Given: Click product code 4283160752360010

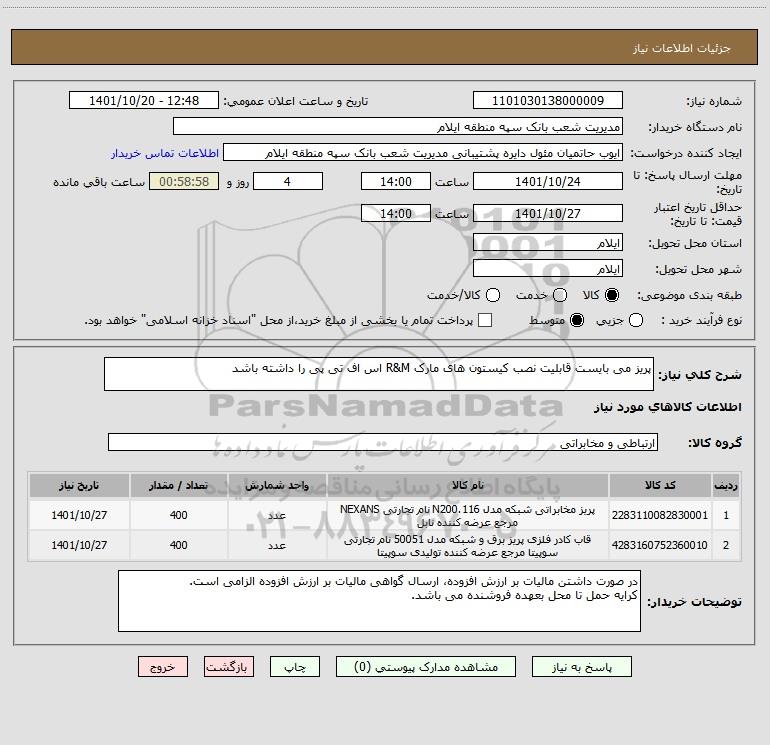Looking at the screenshot, I should point(660,545).
